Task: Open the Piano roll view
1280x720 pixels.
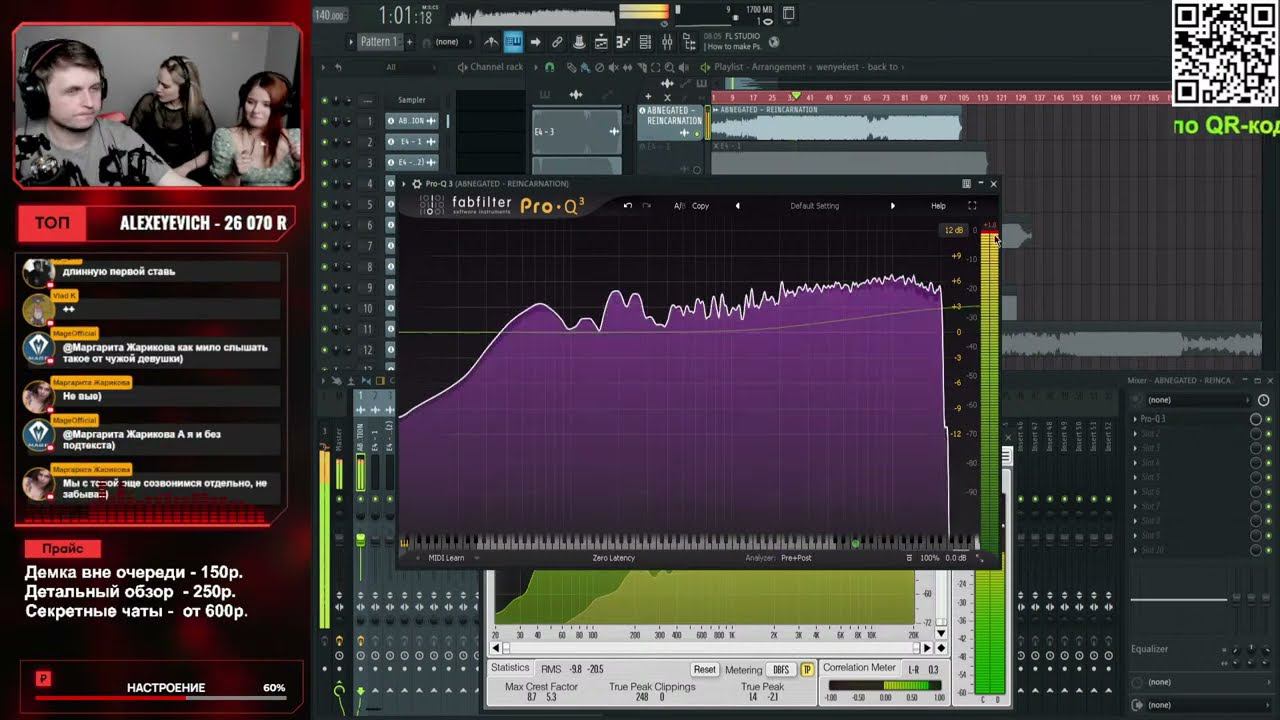Action: click(x=622, y=42)
